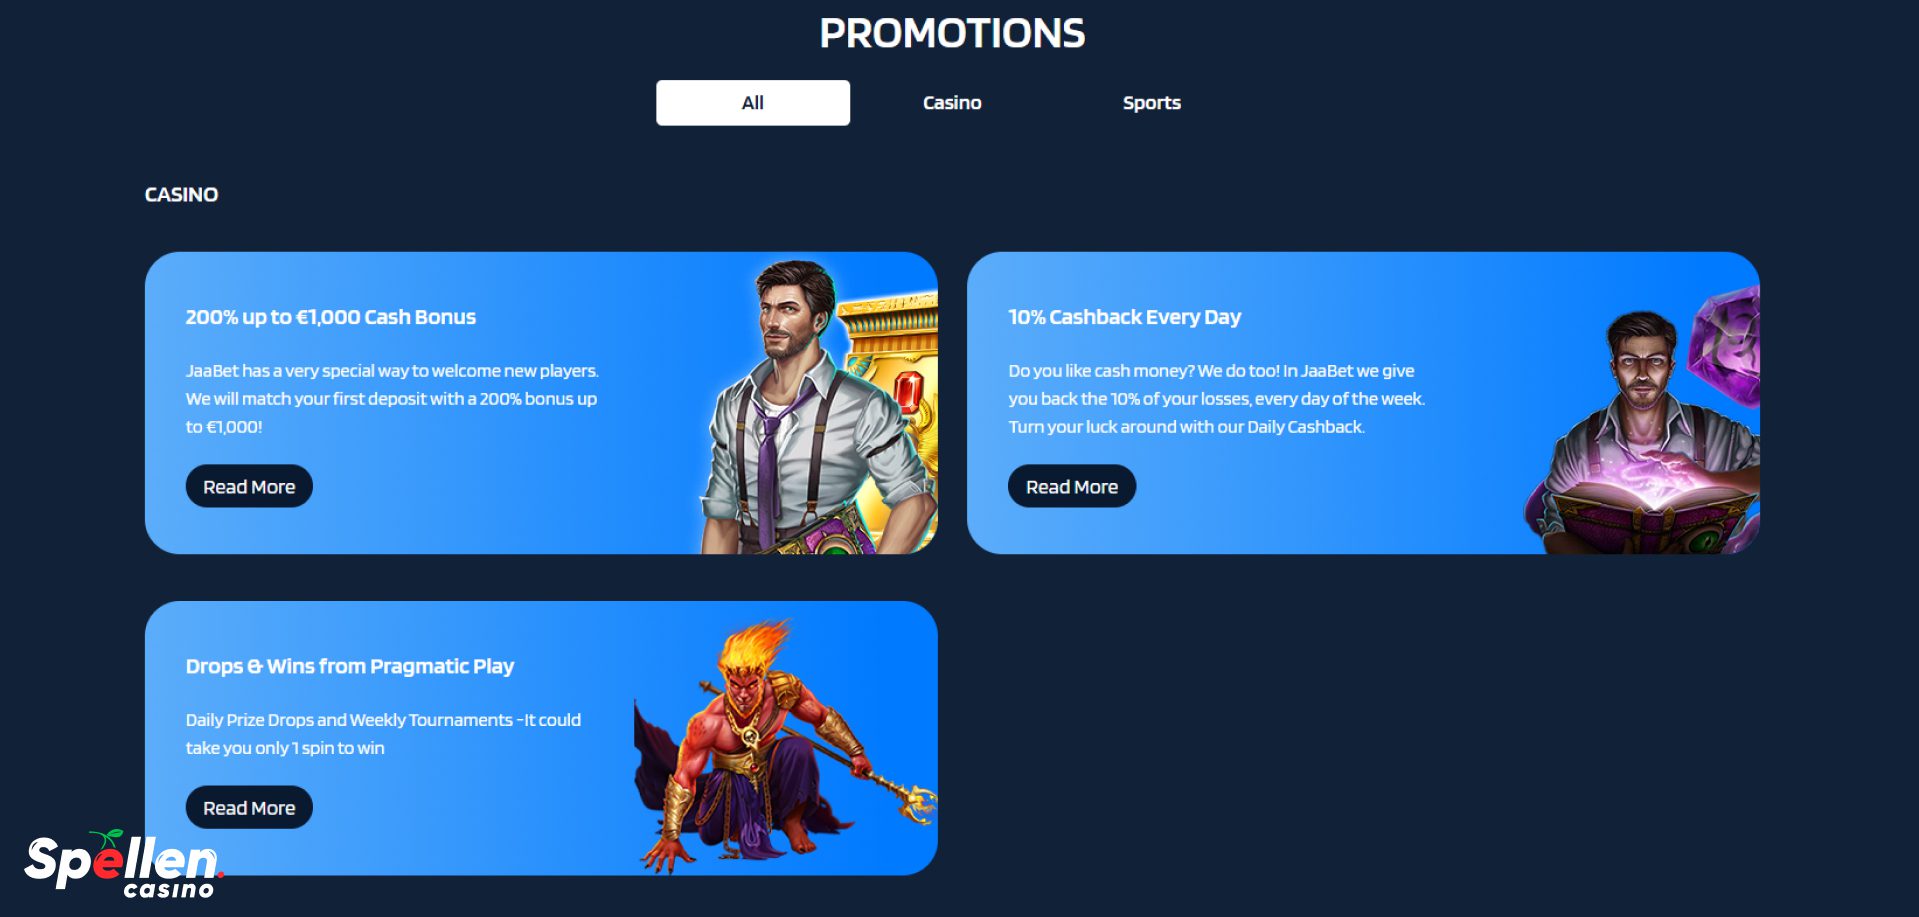Click the Daily Cashback description paragraph
The image size is (1919, 917).
tap(1216, 398)
